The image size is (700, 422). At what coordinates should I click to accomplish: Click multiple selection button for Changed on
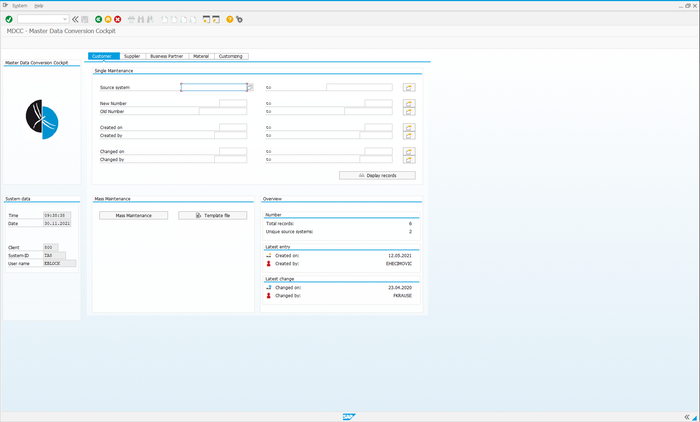point(409,152)
